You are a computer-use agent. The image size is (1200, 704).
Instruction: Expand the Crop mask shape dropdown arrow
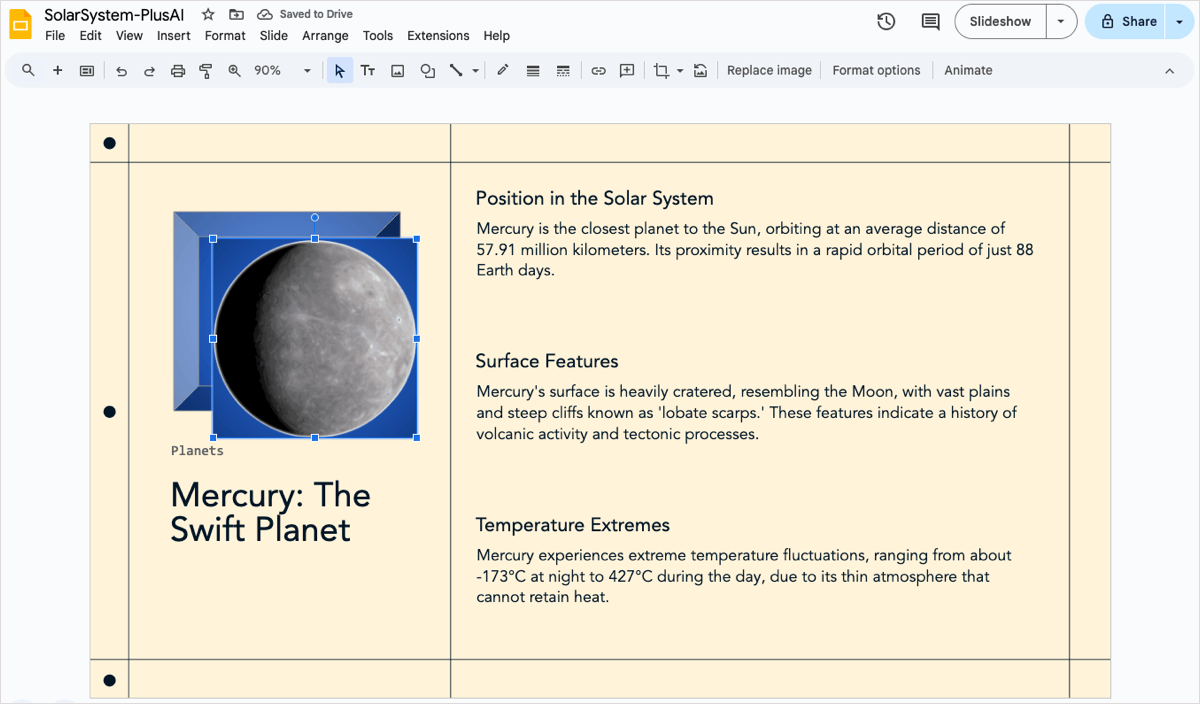(680, 71)
